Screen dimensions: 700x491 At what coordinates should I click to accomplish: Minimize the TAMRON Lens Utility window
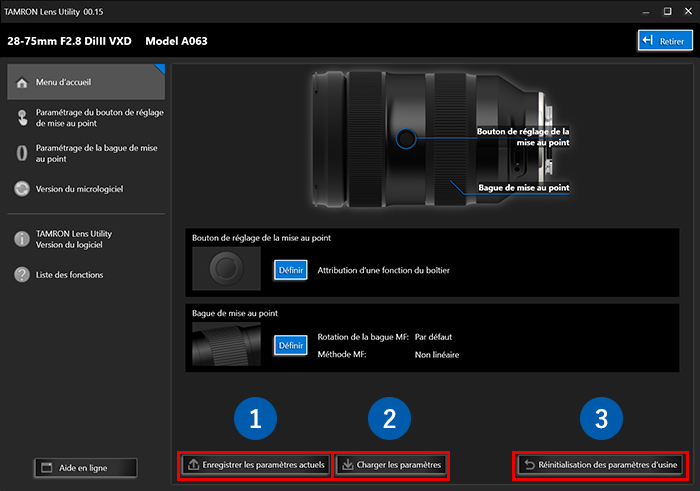646,12
